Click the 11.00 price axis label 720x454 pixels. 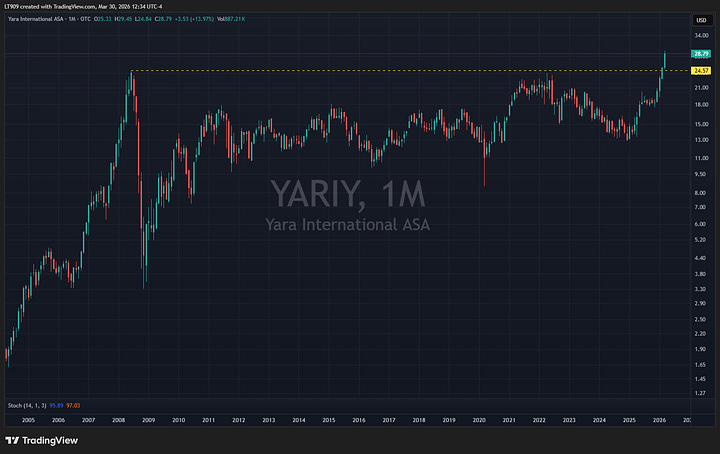[x=701, y=158]
